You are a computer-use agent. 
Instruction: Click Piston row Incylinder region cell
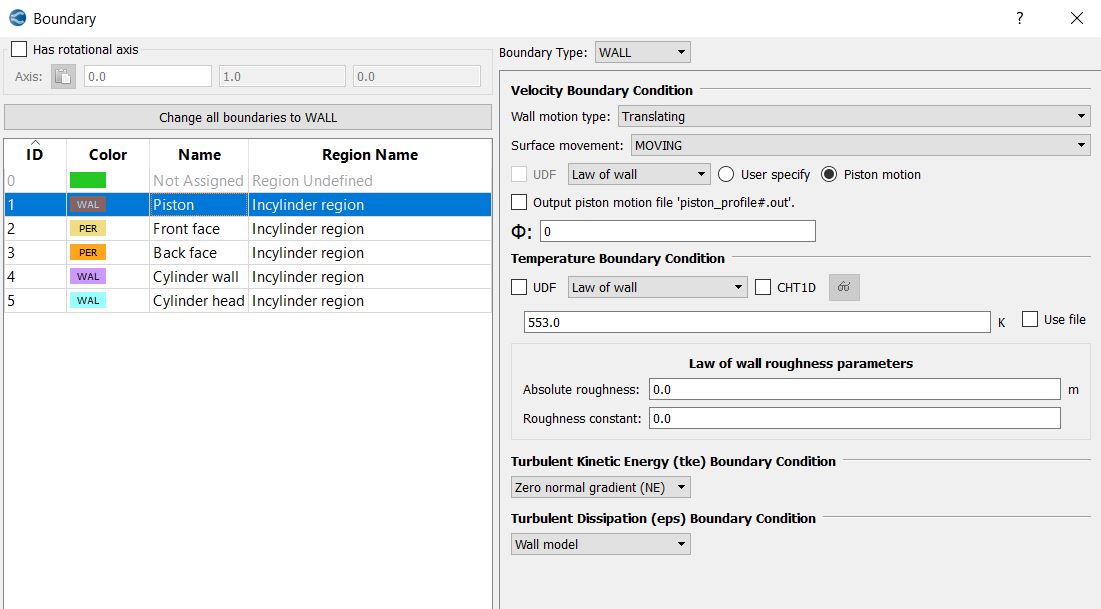click(x=370, y=204)
